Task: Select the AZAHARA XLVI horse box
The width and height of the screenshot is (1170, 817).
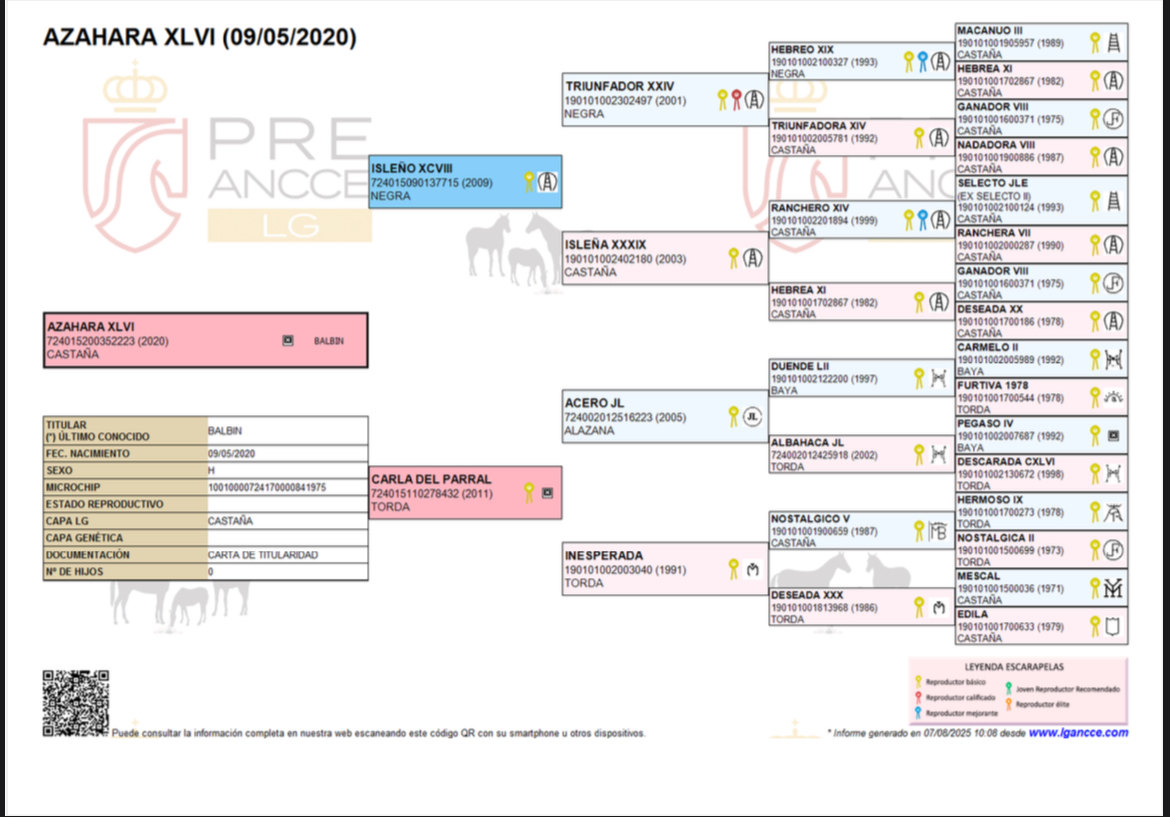Action: 205,340
